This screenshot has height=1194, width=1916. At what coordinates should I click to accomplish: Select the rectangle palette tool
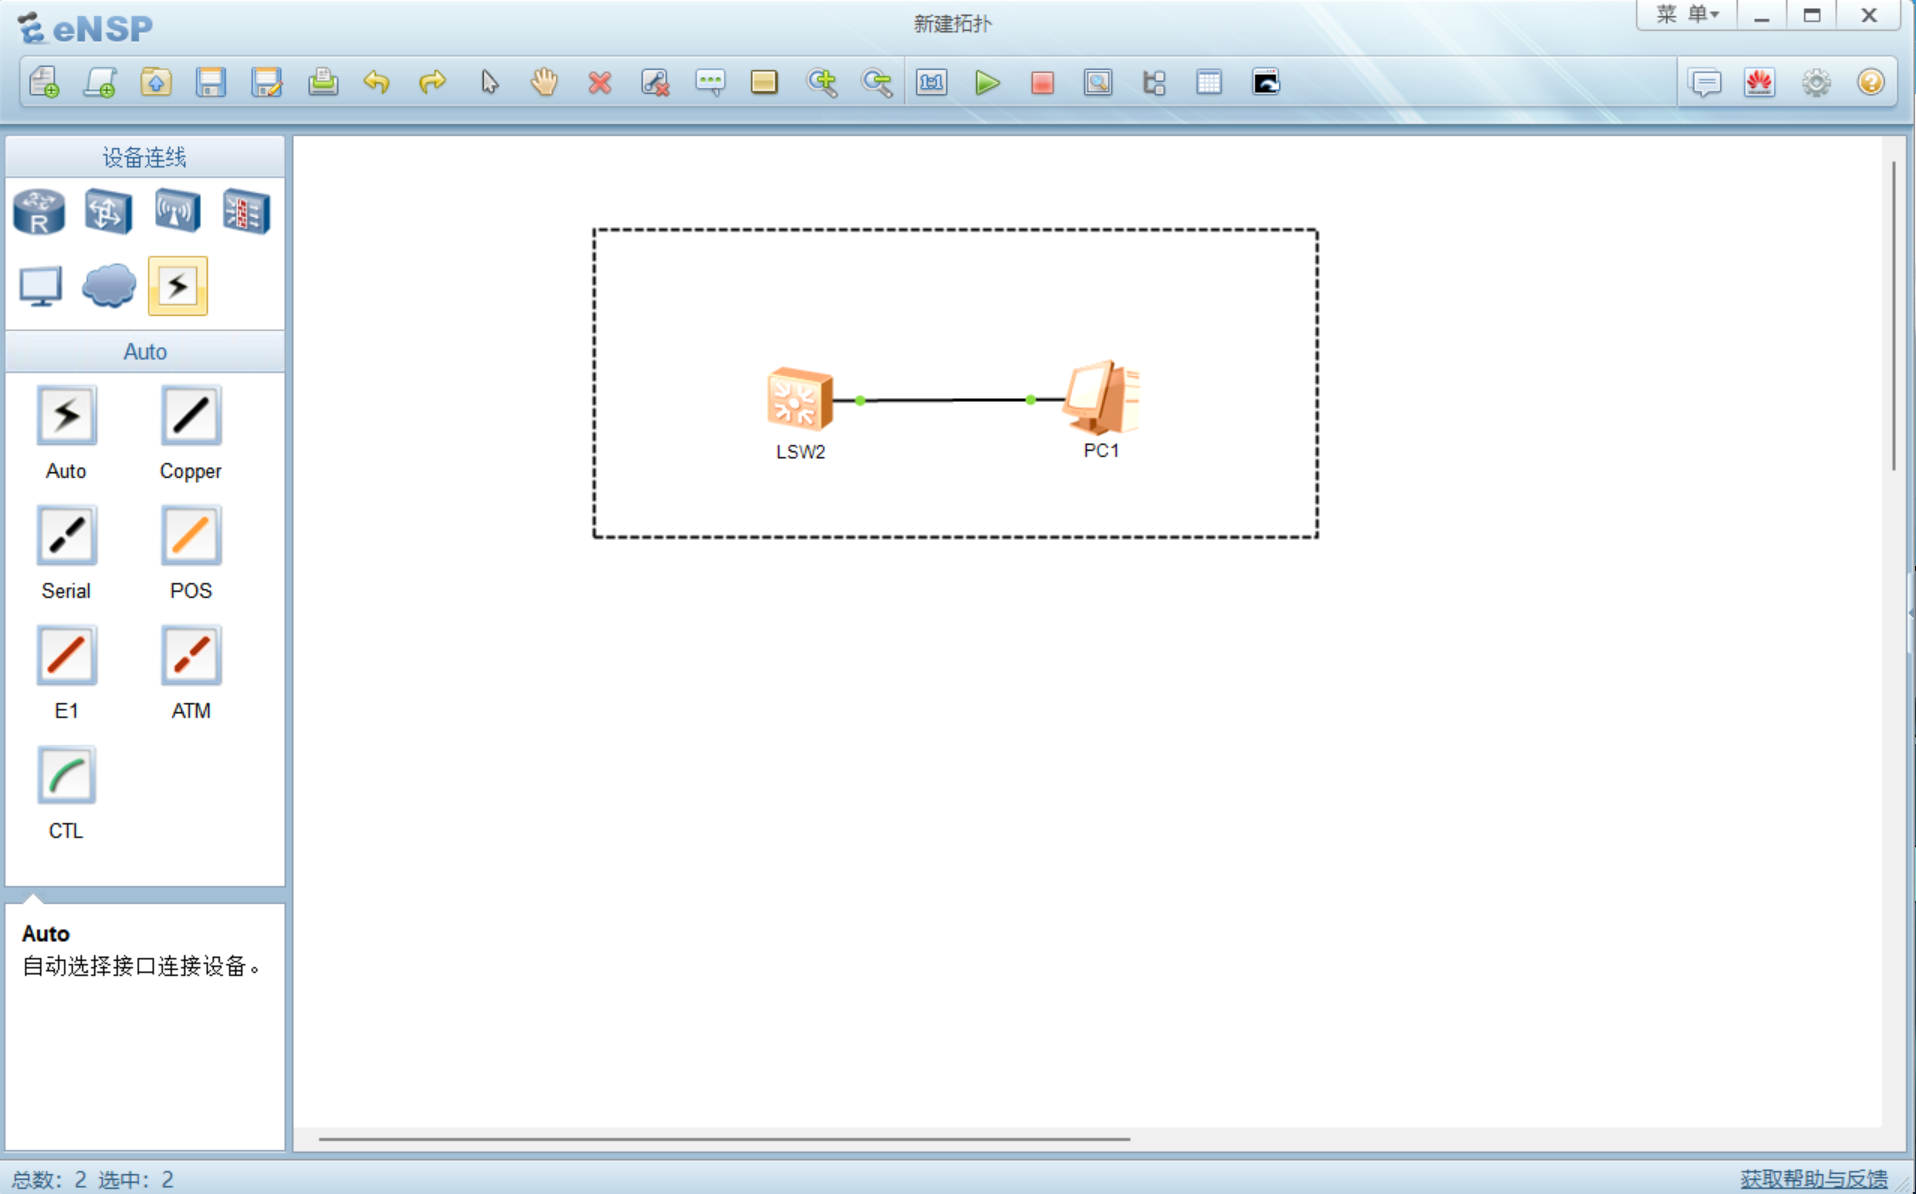(x=764, y=82)
